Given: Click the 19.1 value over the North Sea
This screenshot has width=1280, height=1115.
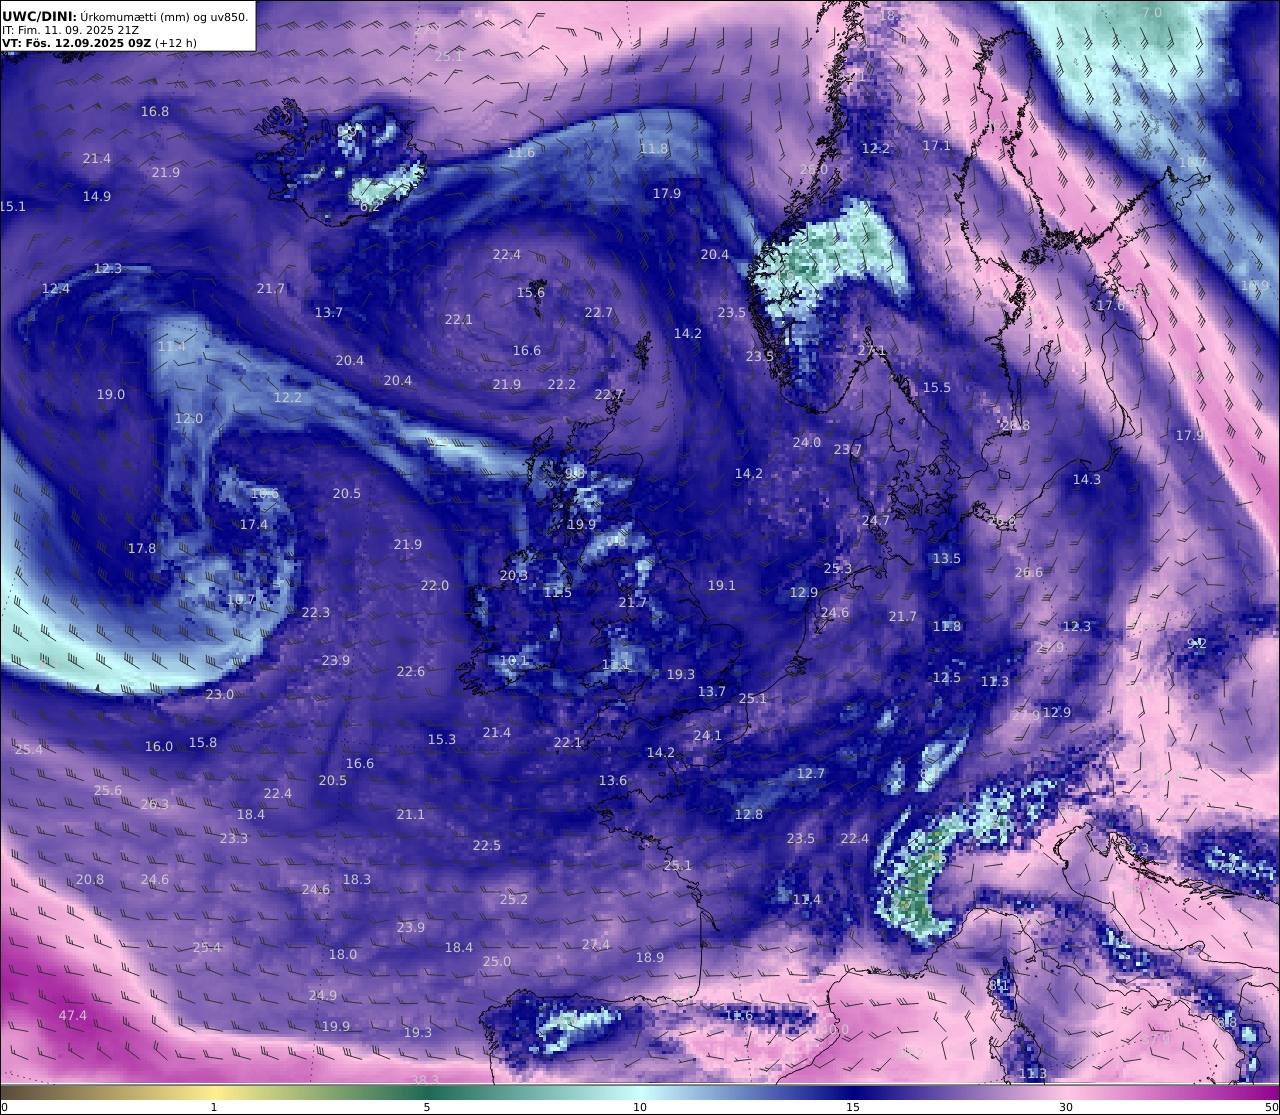Looking at the screenshot, I should click(722, 586).
